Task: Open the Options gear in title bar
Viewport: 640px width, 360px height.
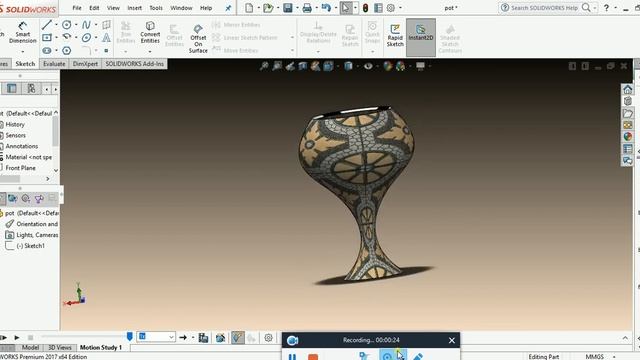Action: pos(391,8)
